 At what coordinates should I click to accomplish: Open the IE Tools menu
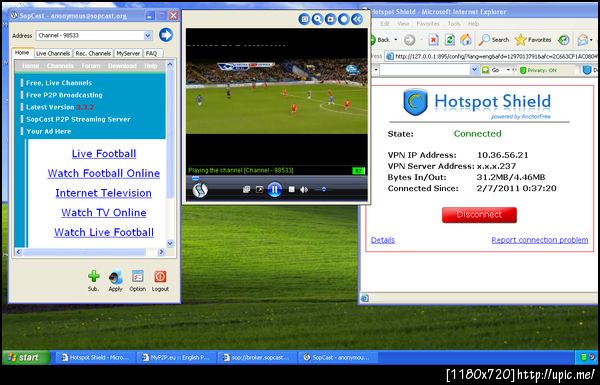[x=454, y=24]
